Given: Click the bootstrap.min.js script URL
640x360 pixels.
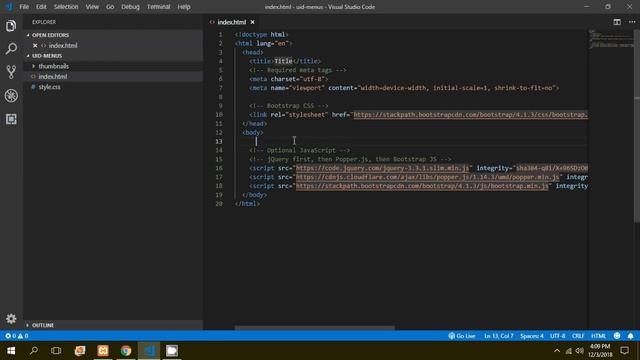Looking at the screenshot, I should (422, 186).
